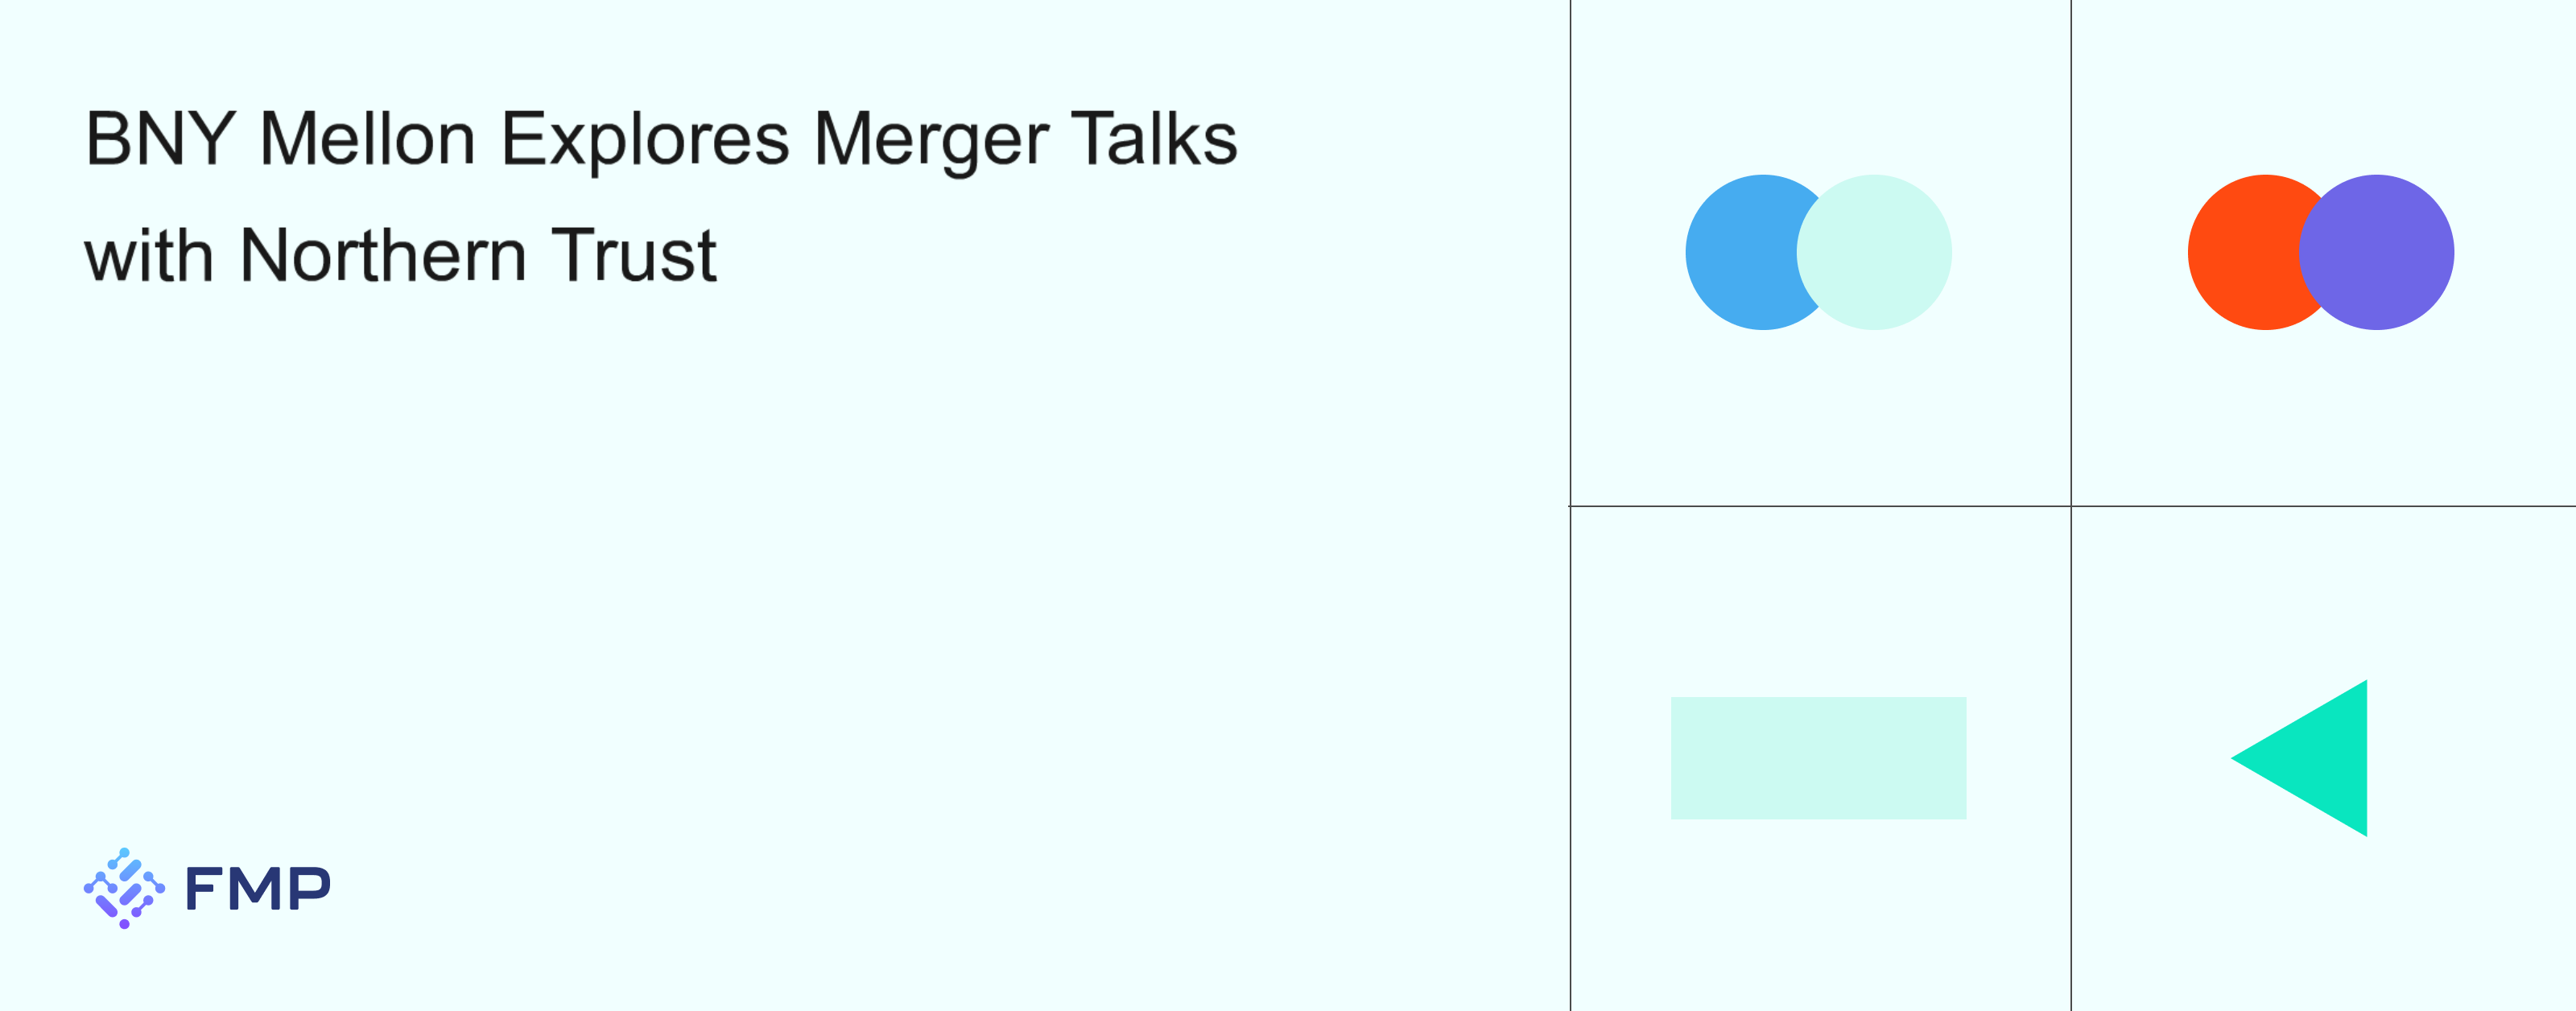This screenshot has height=1011, width=2576.
Task: Click the word "Northern" in the headline
Action: pyautogui.click(x=383, y=256)
